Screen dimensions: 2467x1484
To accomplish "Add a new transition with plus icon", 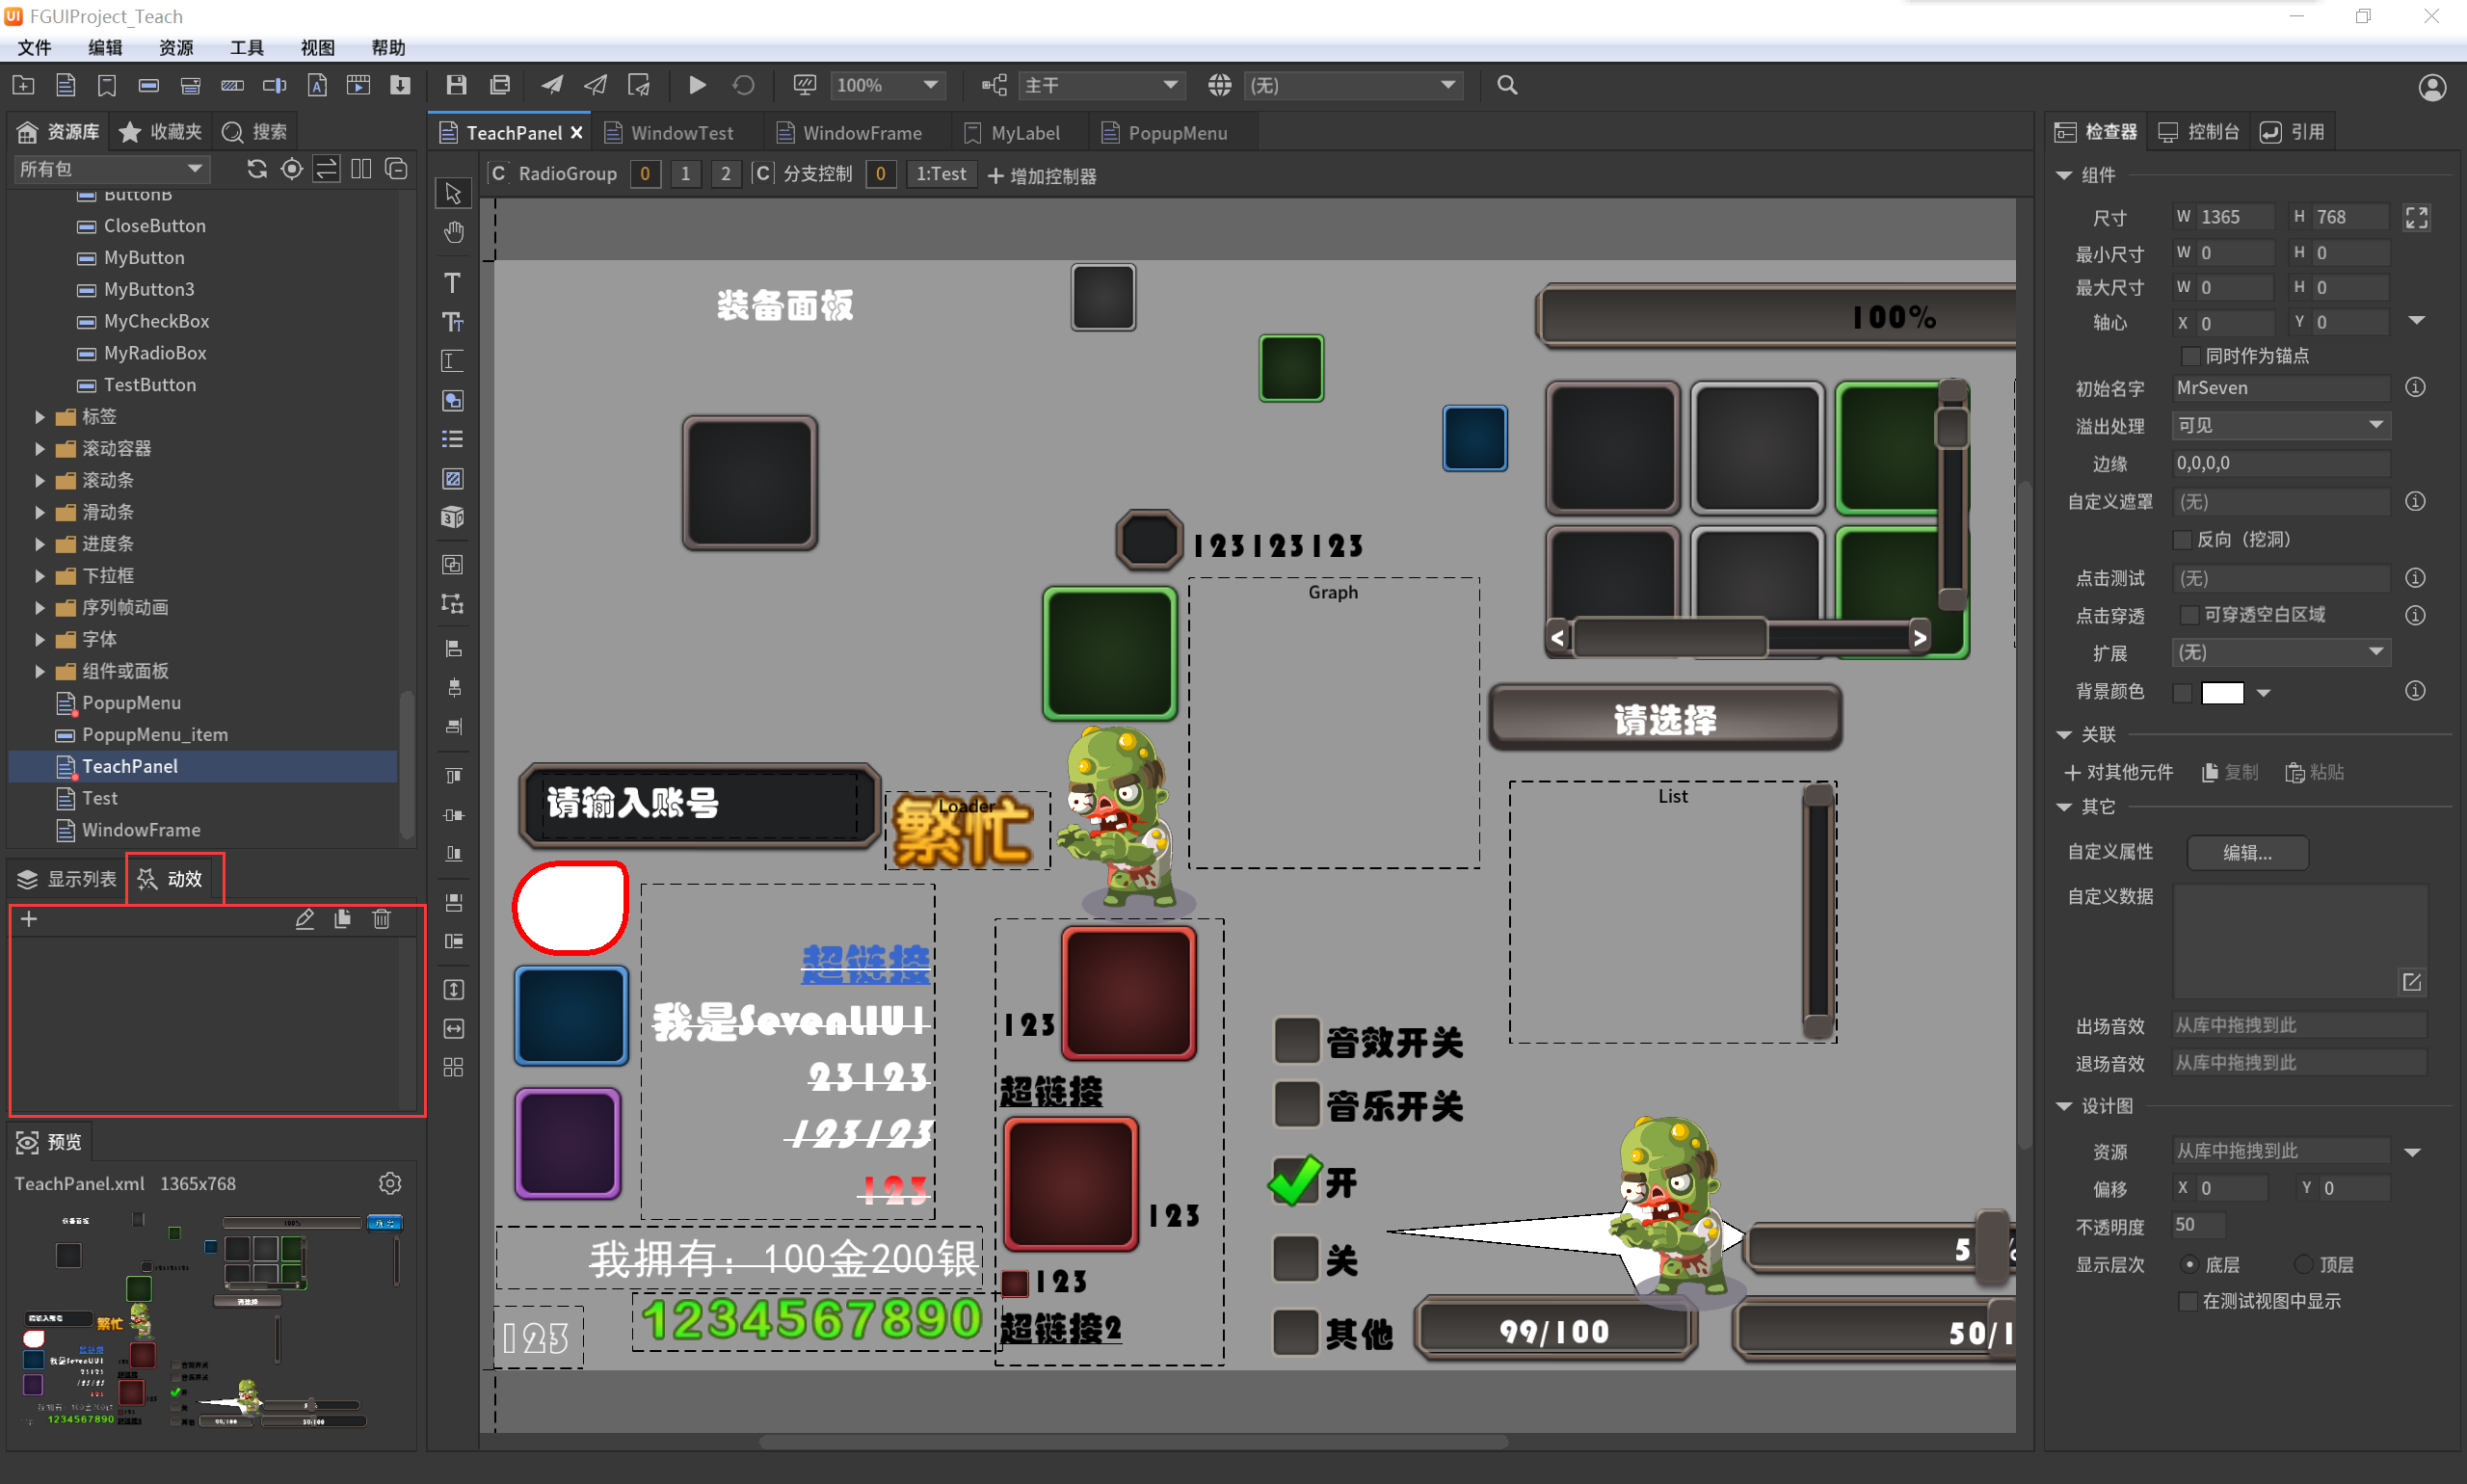I will (x=29, y=919).
